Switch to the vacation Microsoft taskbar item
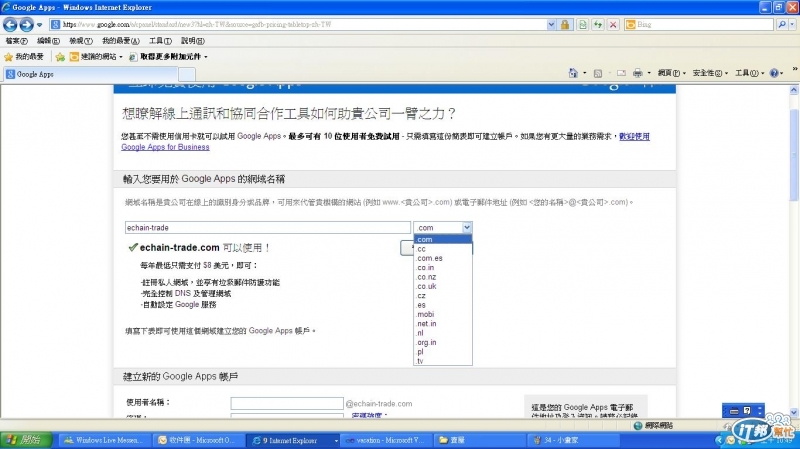800x449 pixels. tap(387, 440)
